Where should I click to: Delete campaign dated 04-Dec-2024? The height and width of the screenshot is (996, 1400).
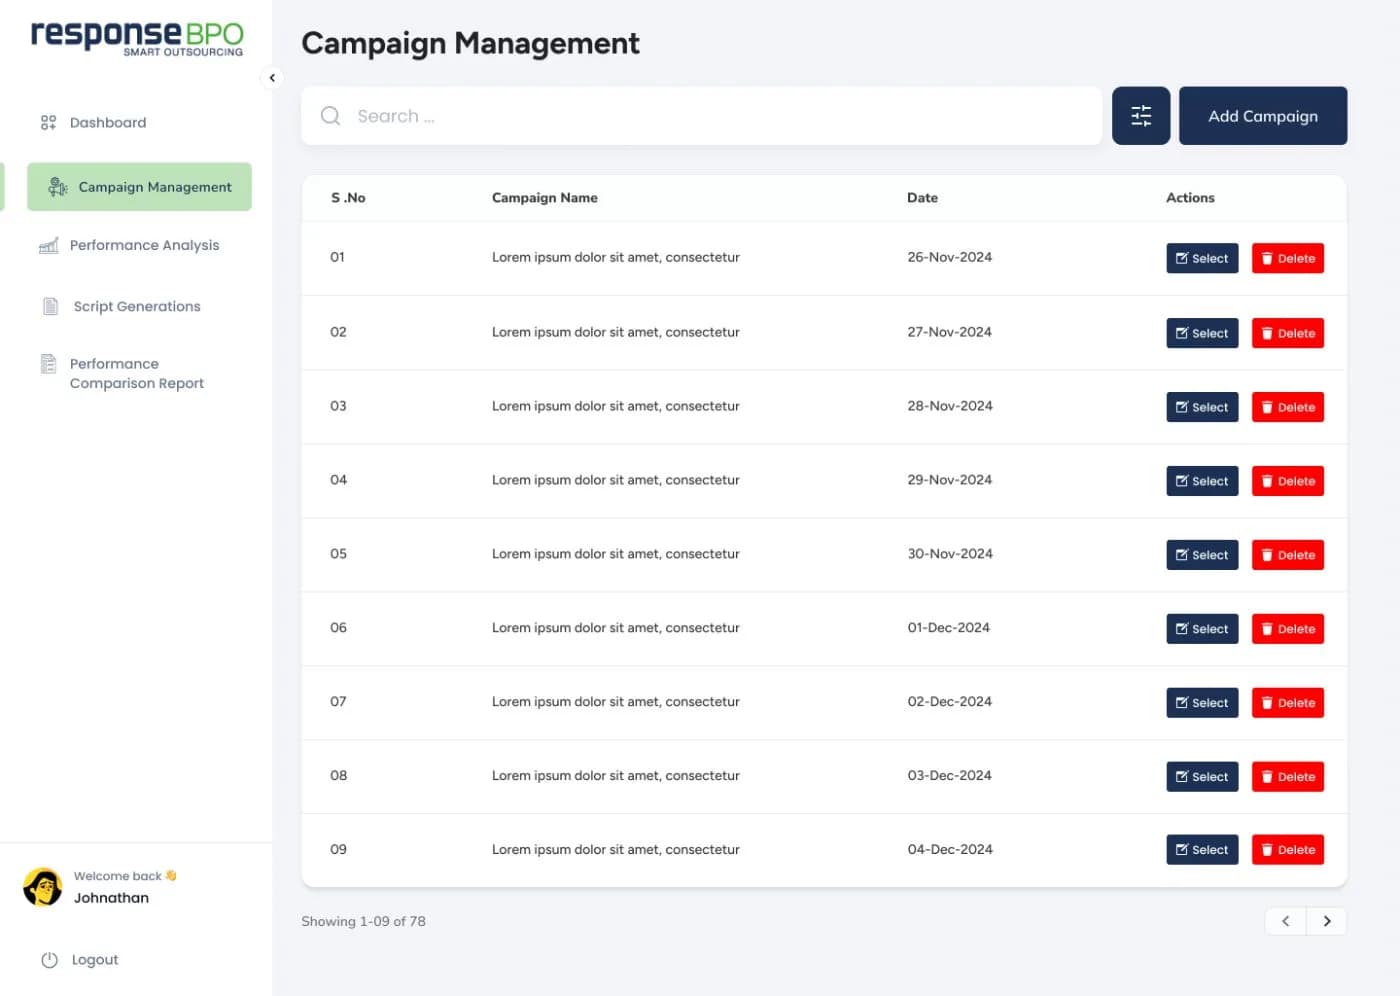pyautogui.click(x=1288, y=850)
